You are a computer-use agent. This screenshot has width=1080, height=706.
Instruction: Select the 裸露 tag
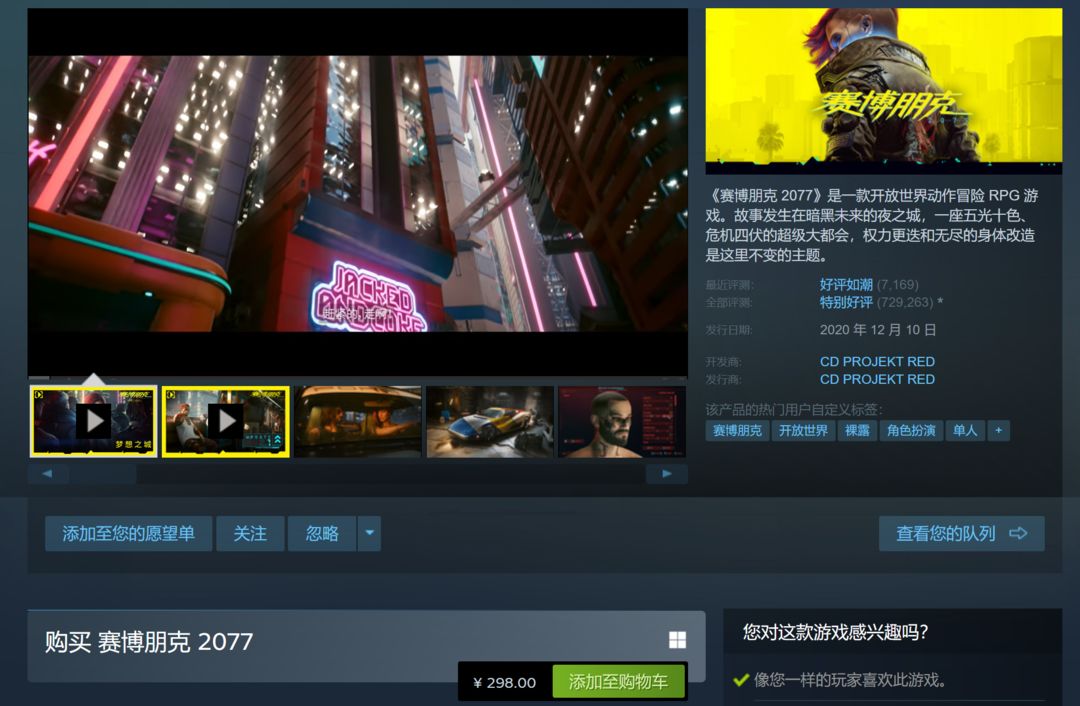pyautogui.click(x=857, y=430)
